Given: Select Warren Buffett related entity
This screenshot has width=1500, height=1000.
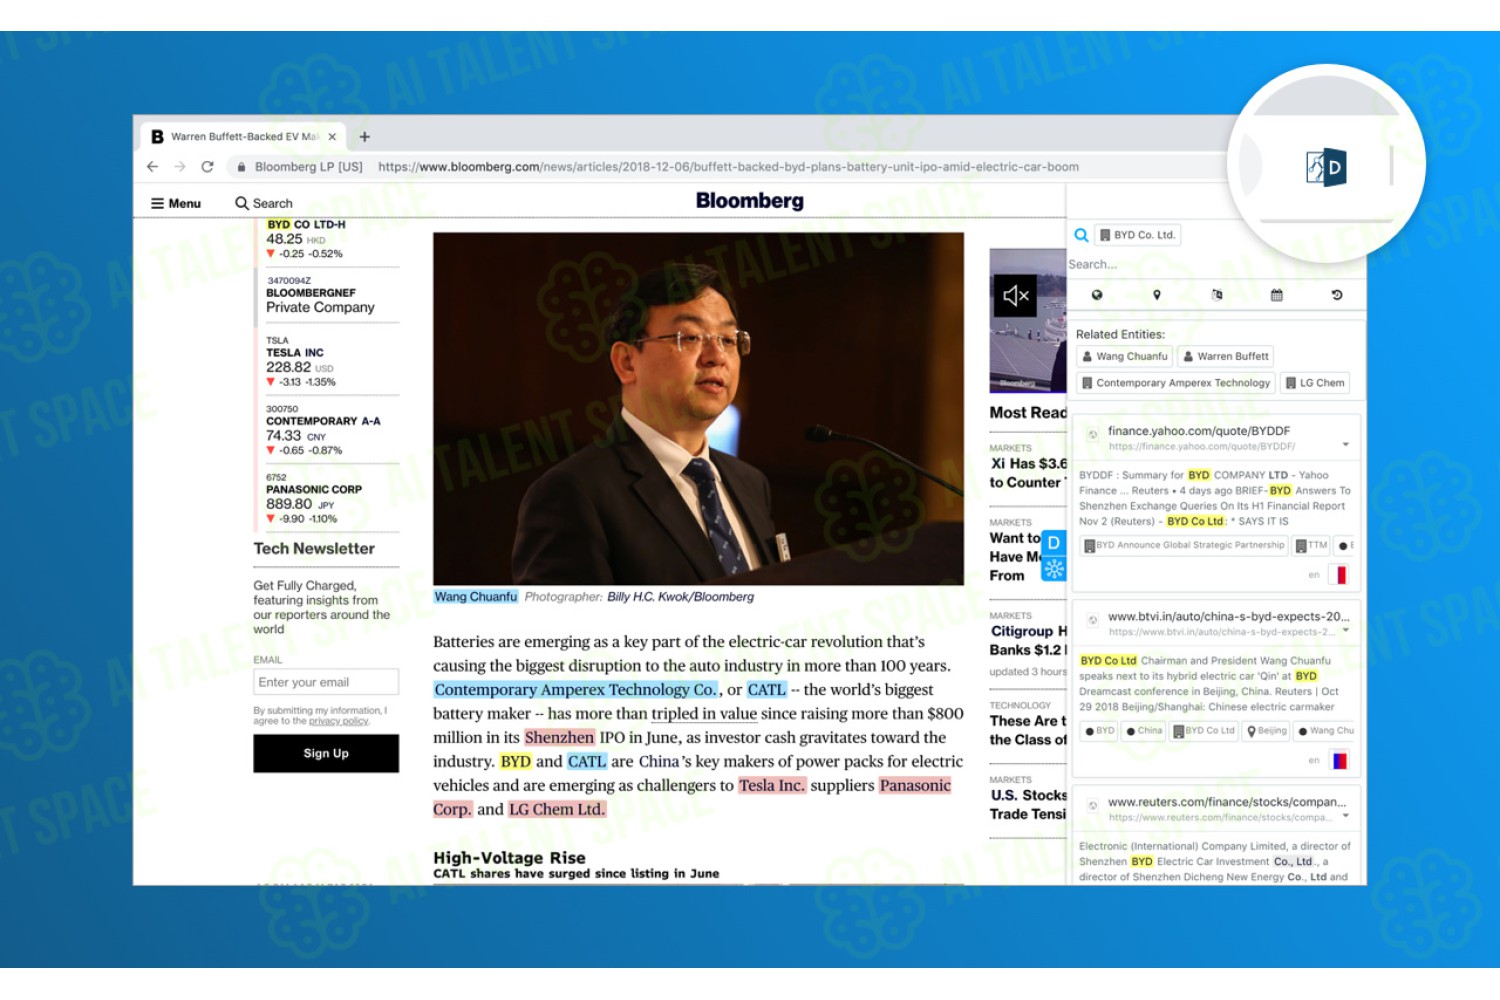Looking at the screenshot, I should point(1226,356).
